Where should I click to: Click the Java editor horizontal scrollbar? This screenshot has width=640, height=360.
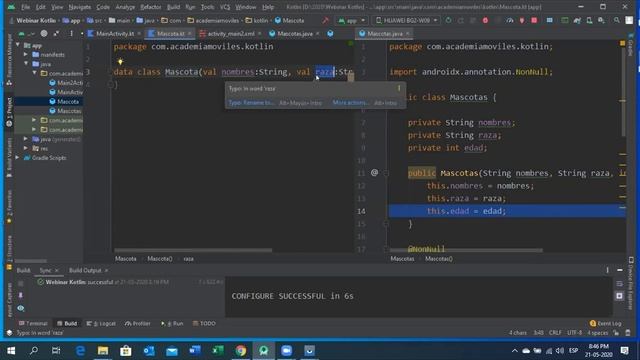(466, 250)
